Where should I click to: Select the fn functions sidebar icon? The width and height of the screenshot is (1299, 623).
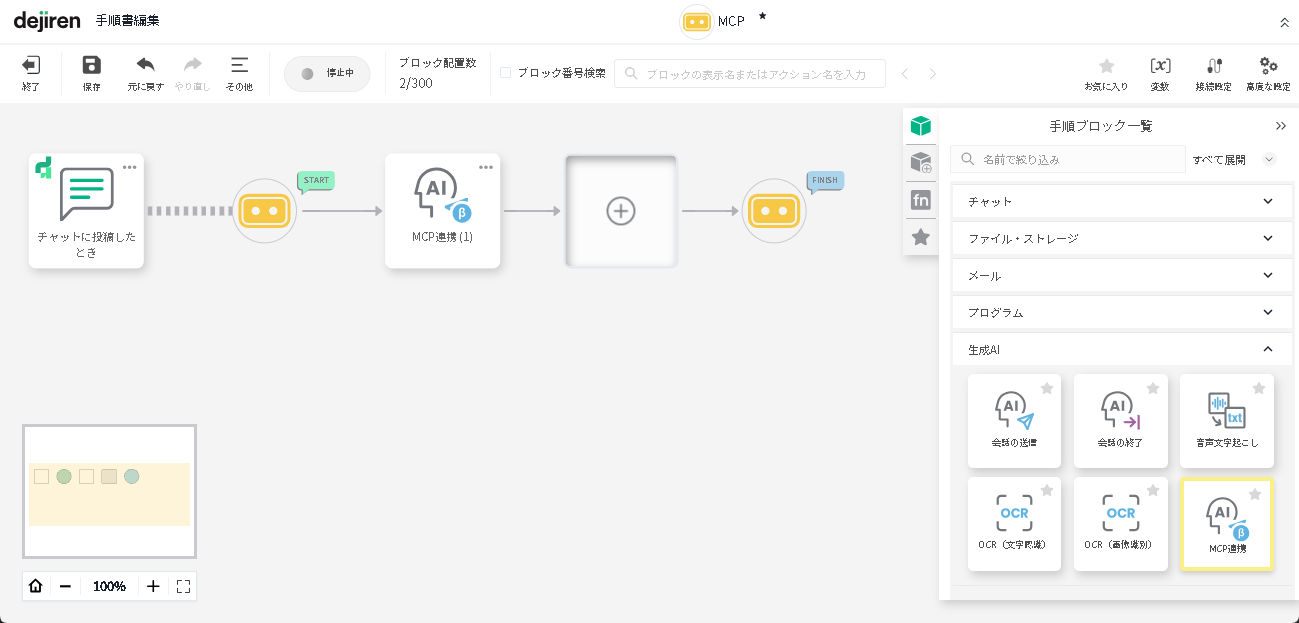[921, 200]
